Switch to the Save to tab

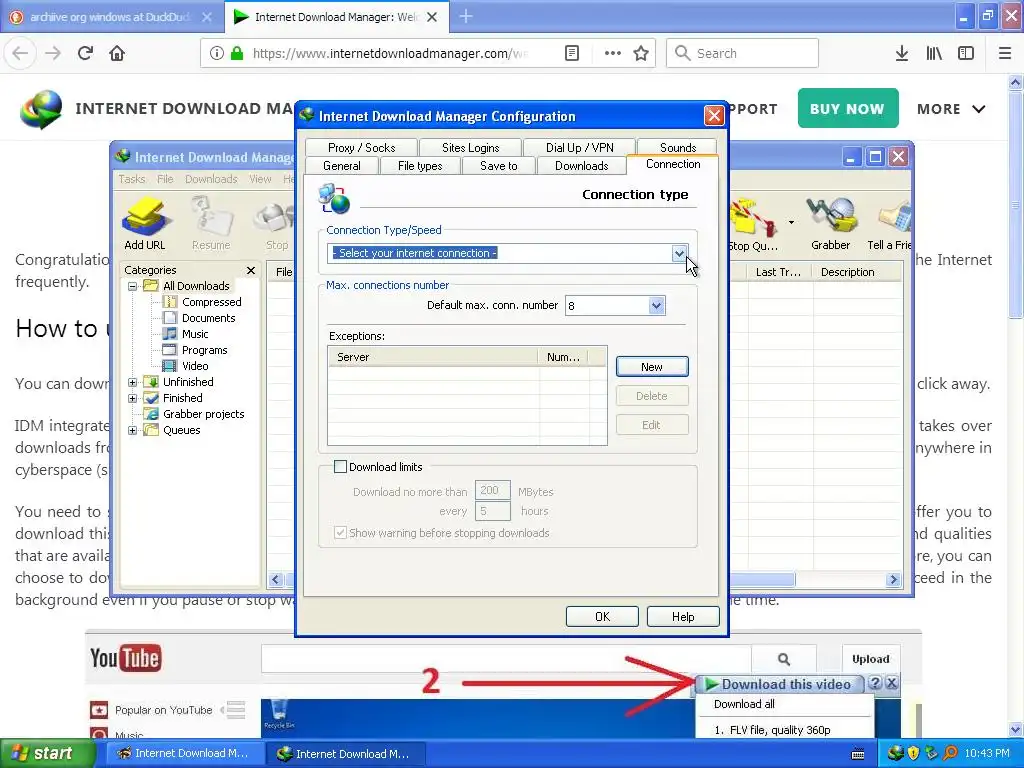click(x=498, y=166)
